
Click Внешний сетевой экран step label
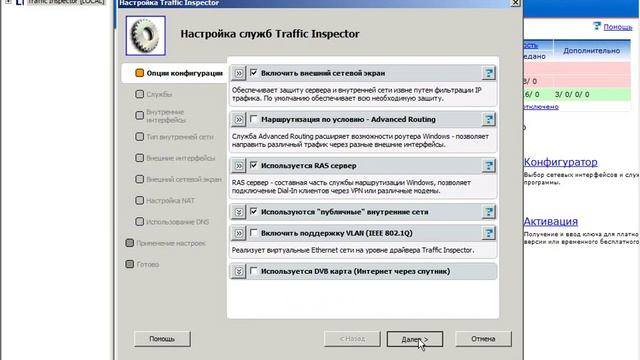(184, 179)
